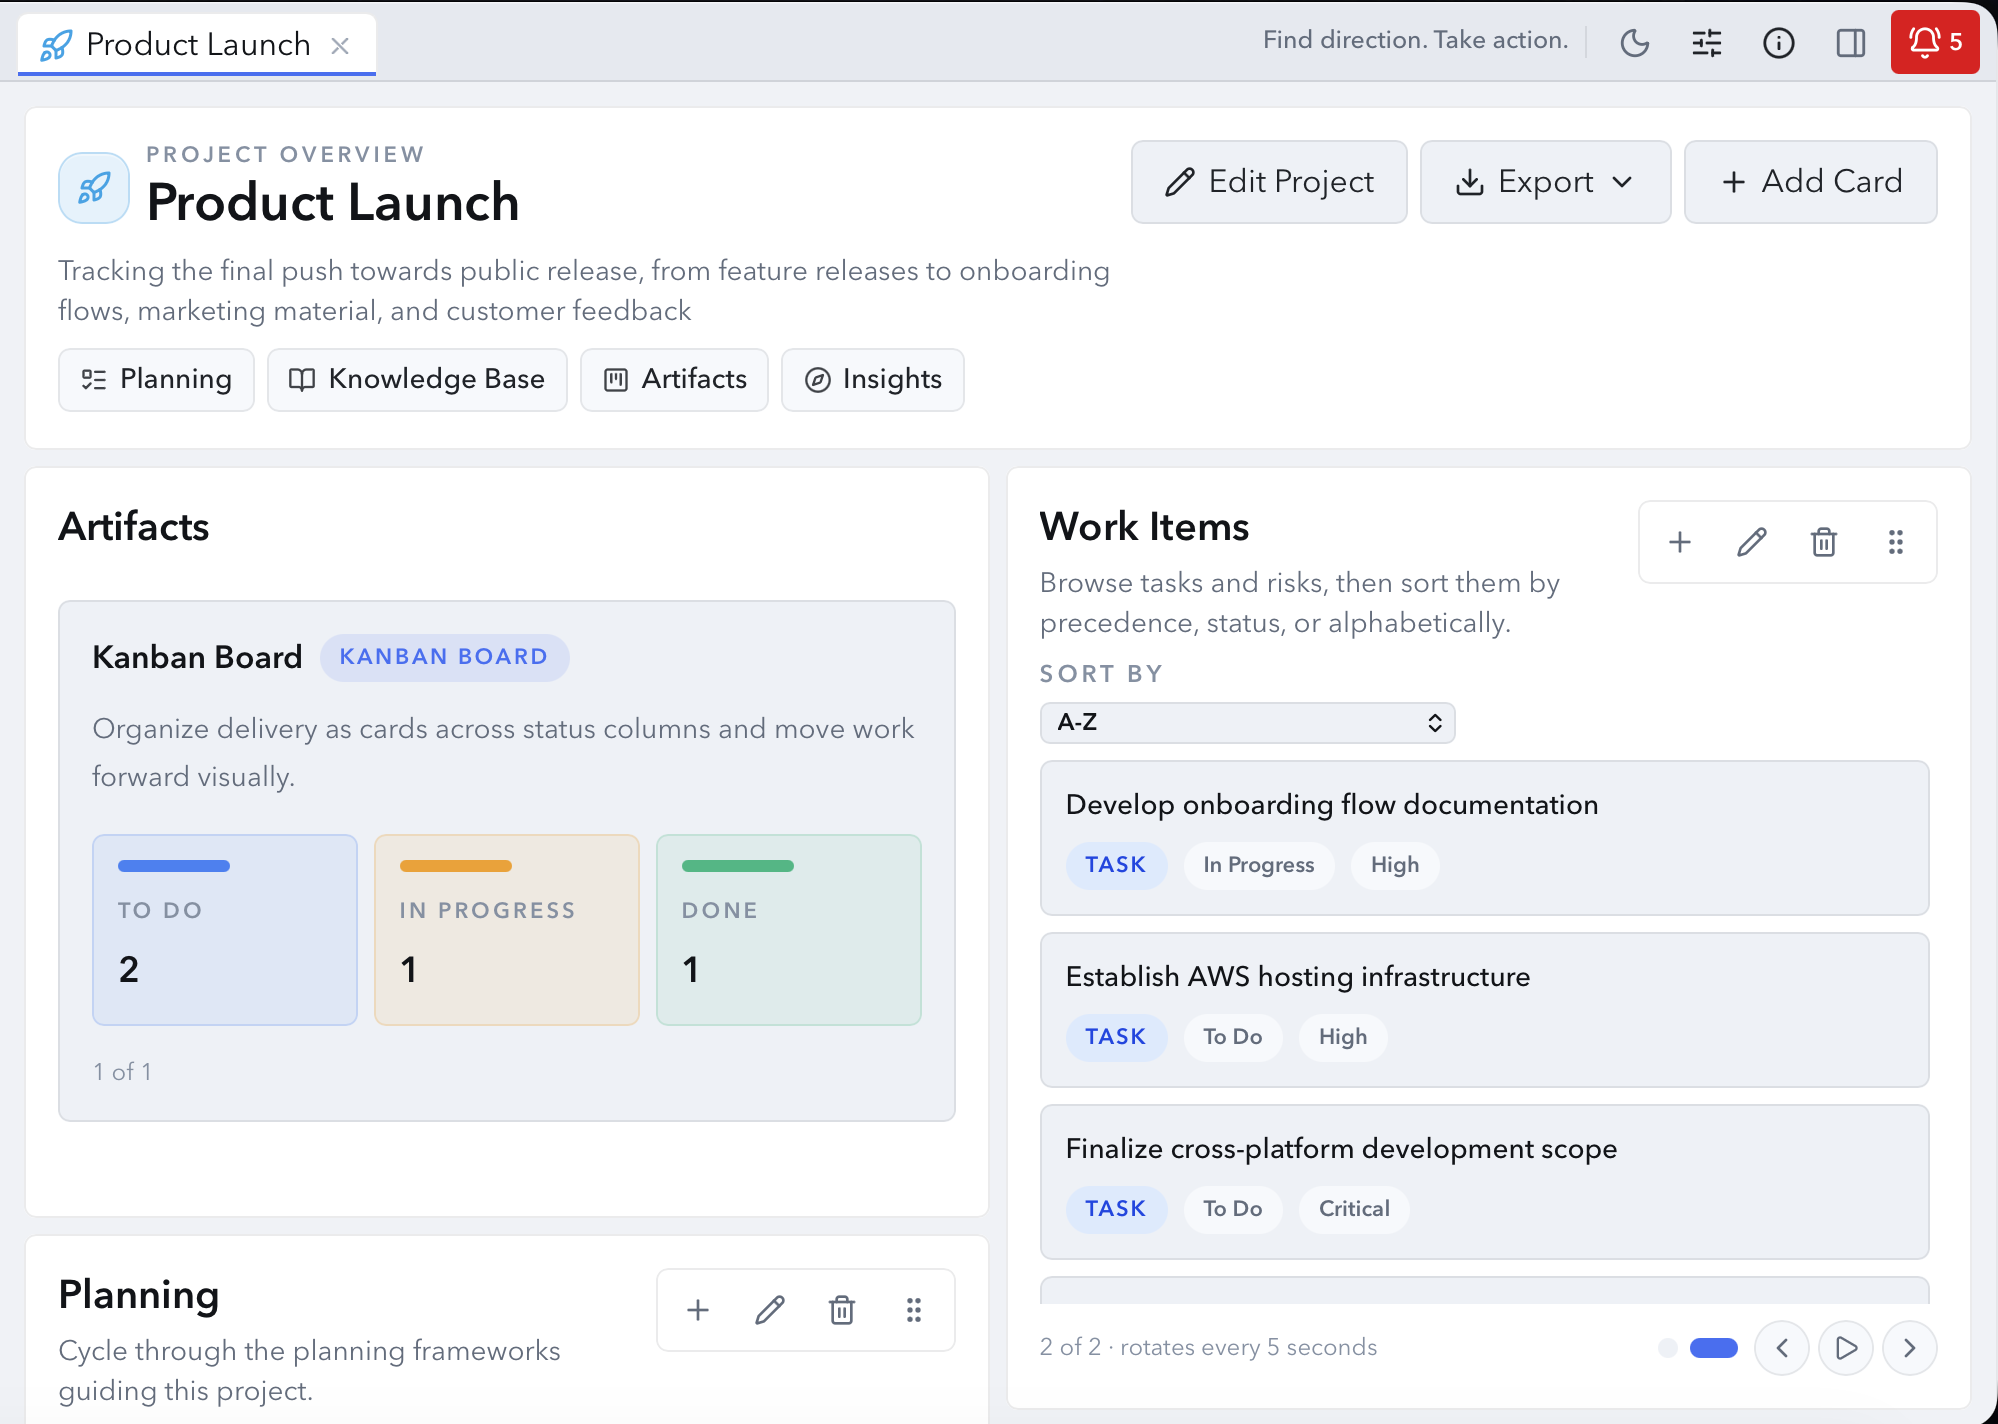Add an item in Work Items panel
Screen dimensions: 1998x1424
click(1680, 542)
